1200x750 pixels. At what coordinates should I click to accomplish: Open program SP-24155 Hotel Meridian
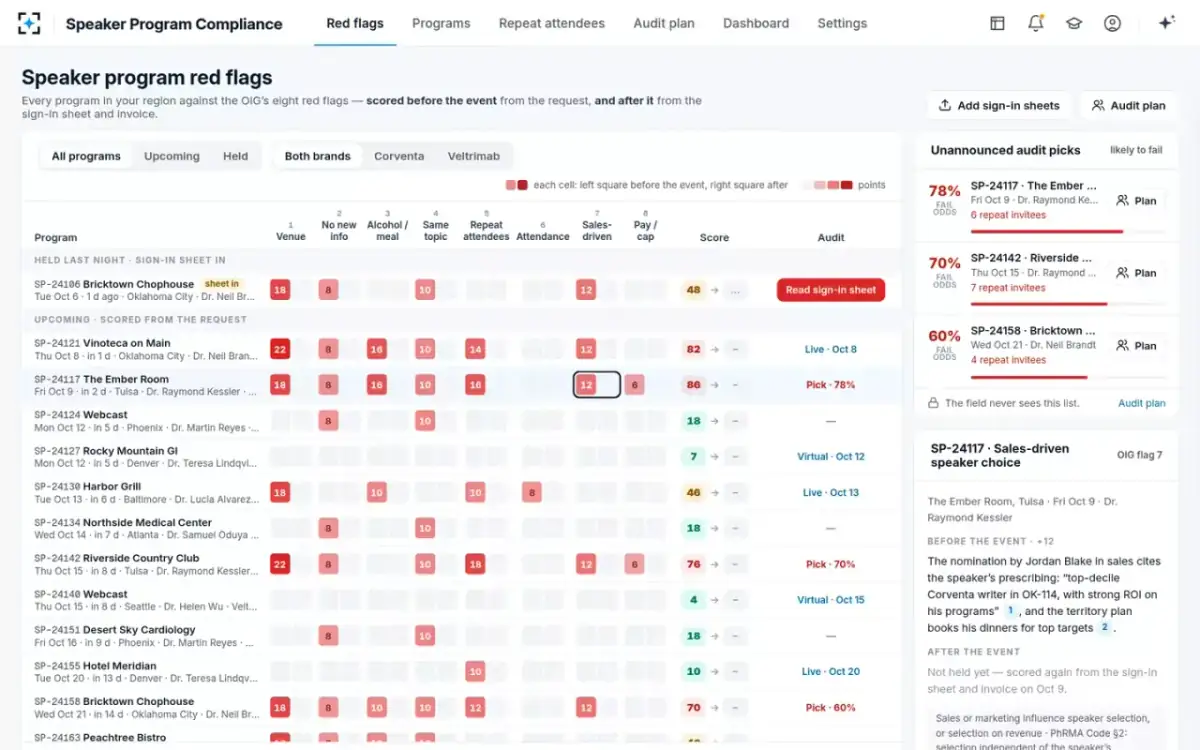pos(460,672)
